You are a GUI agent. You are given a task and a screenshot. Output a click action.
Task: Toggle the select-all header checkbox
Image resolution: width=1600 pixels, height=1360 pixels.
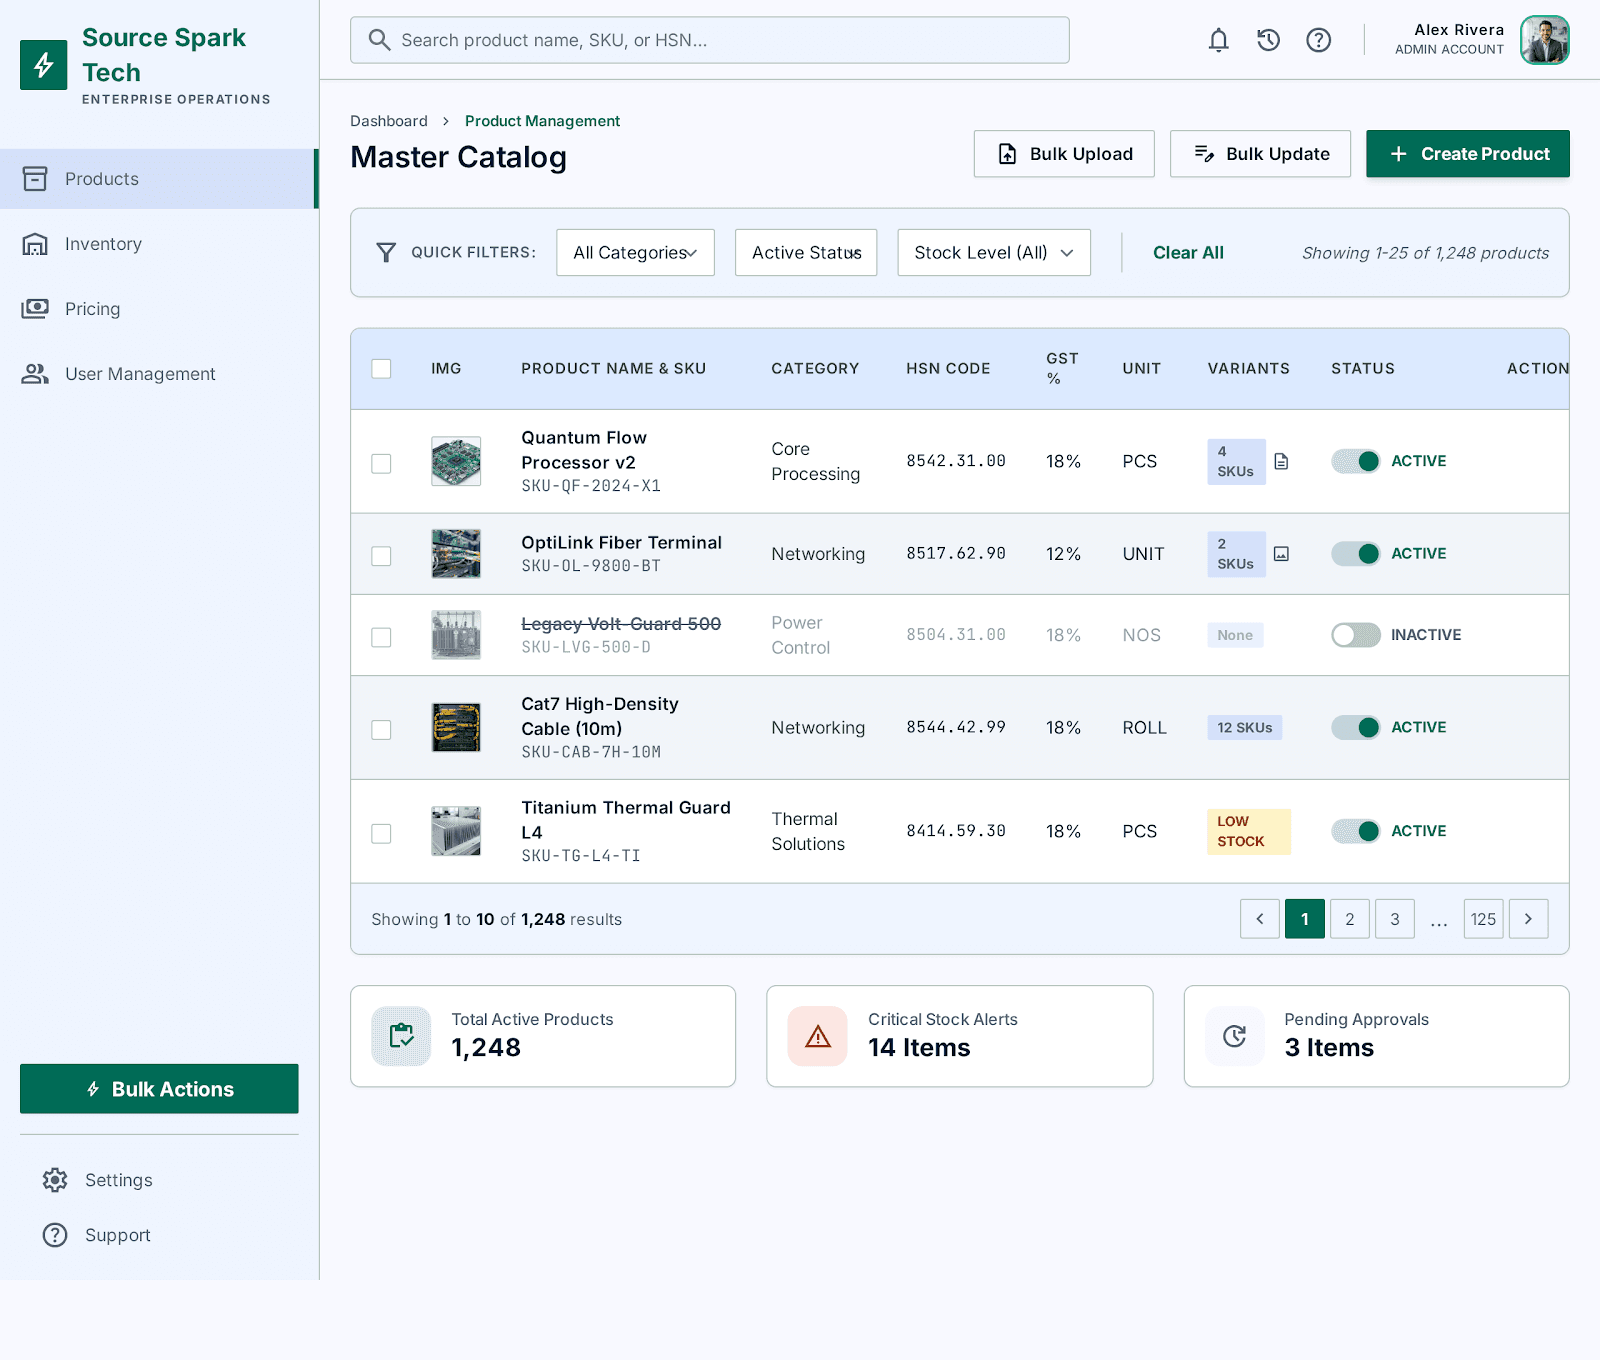tap(381, 369)
